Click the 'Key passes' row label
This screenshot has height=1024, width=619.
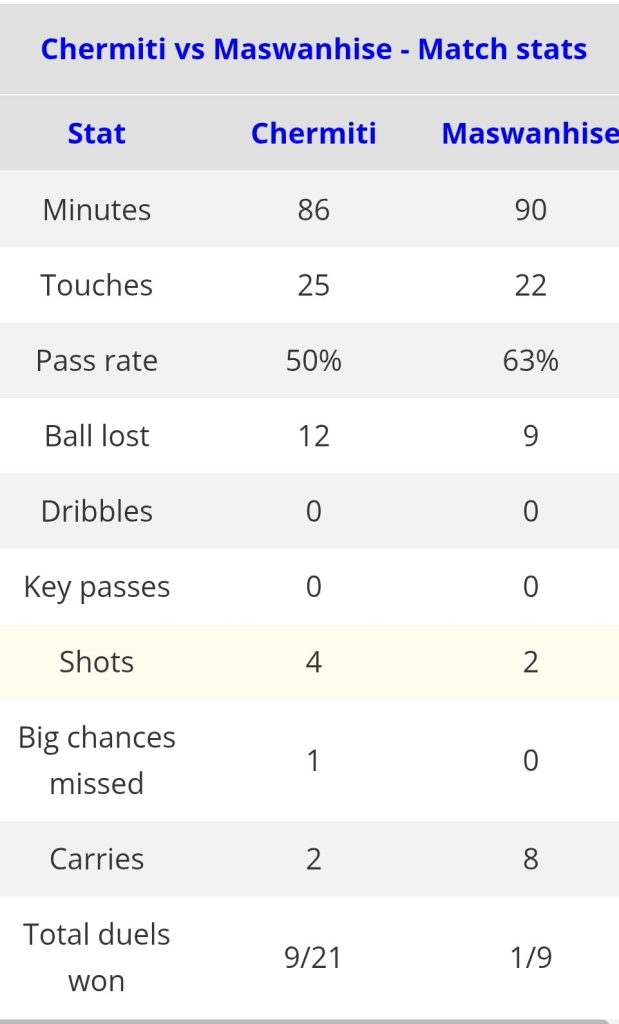[x=97, y=587]
